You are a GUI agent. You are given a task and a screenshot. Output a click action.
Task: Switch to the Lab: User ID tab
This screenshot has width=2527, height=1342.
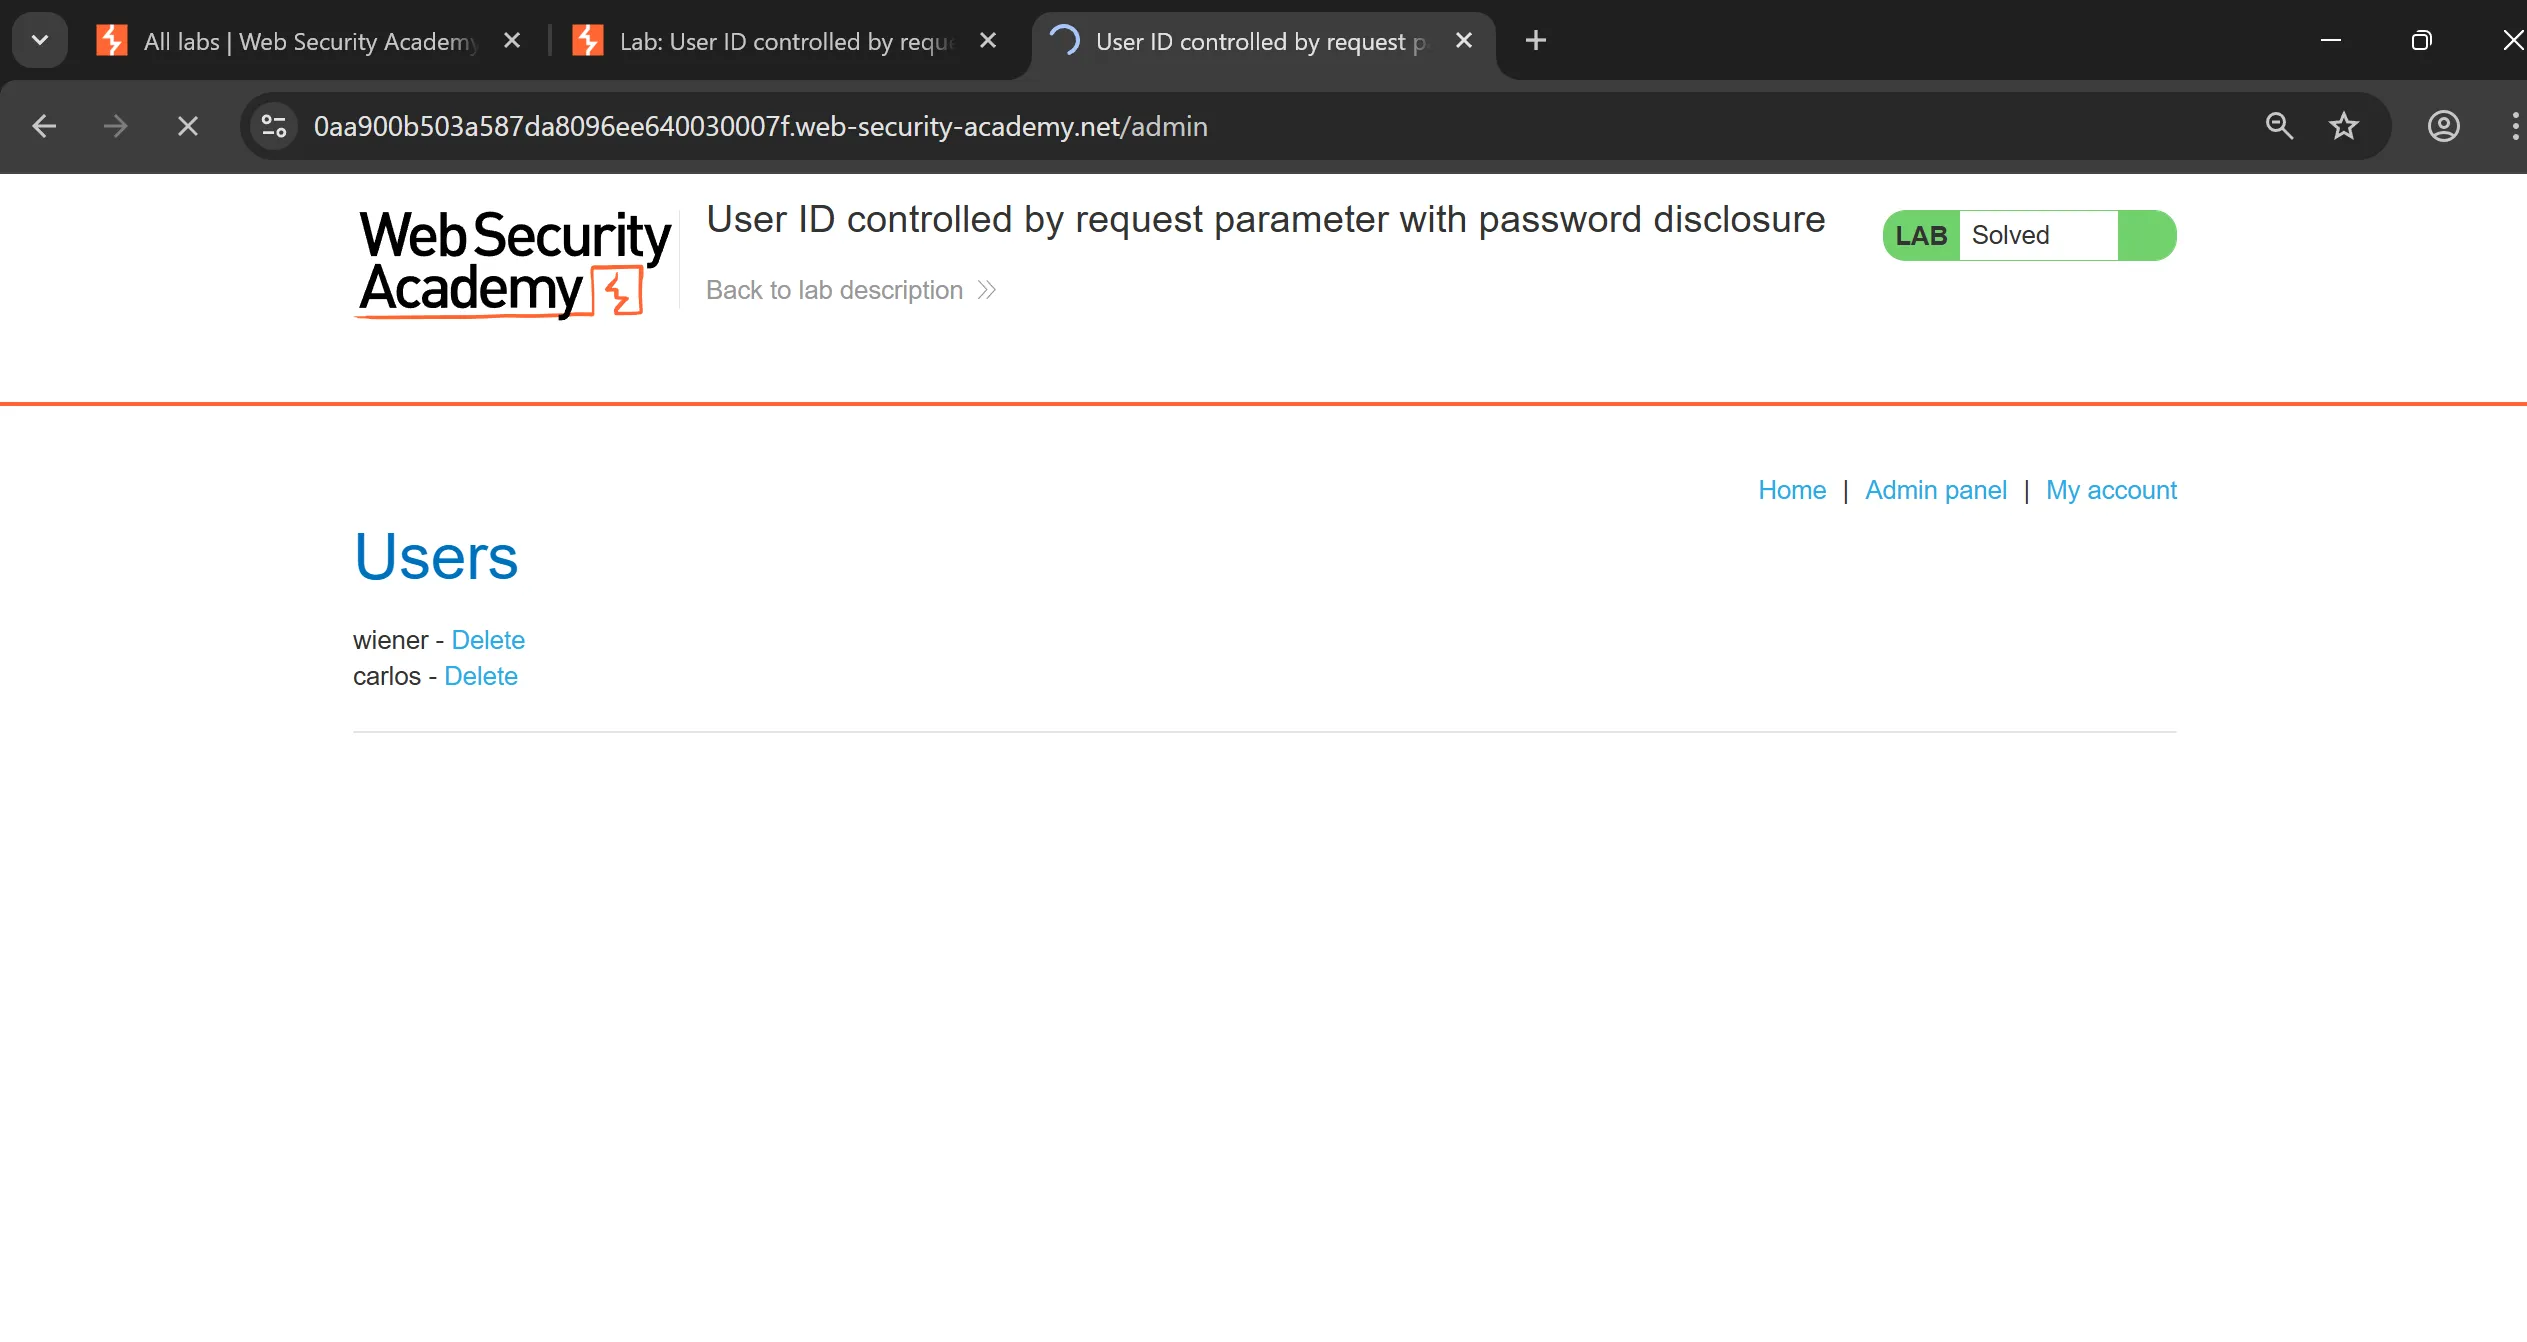[x=786, y=41]
